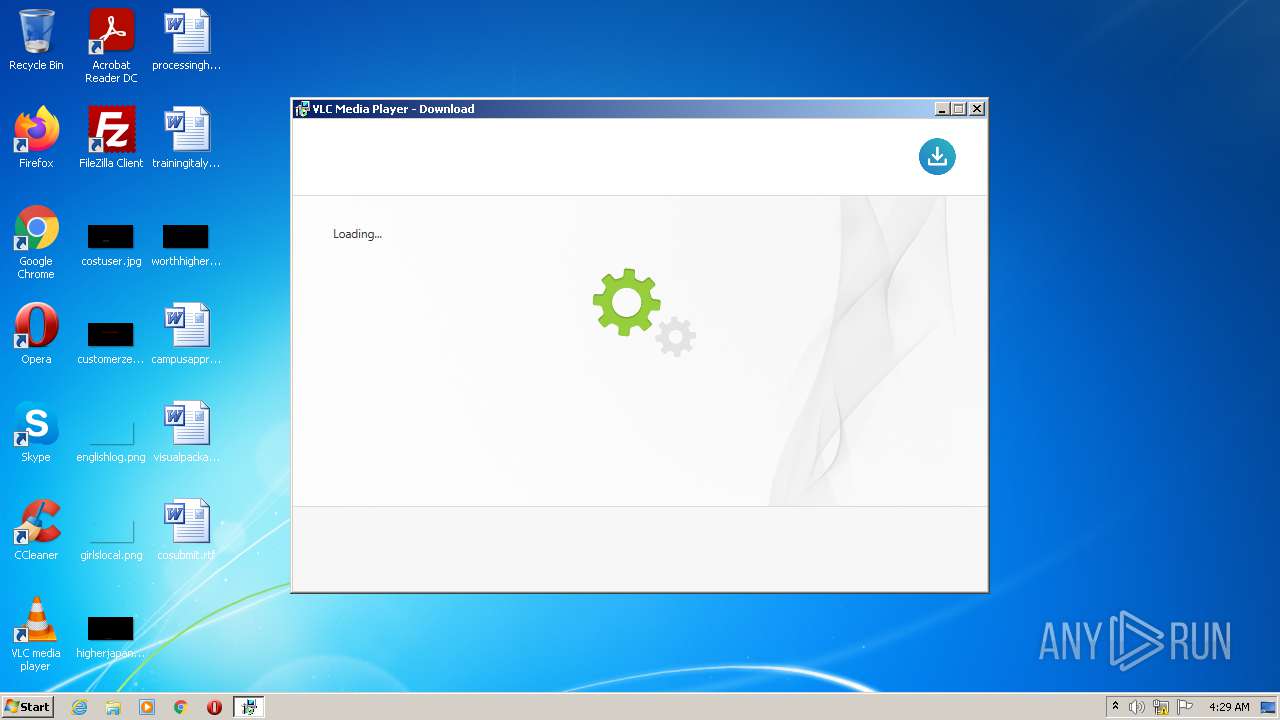Open cosubmit.rtf document
The height and width of the screenshot is (720, 1280).
click(x=186, y=530)
